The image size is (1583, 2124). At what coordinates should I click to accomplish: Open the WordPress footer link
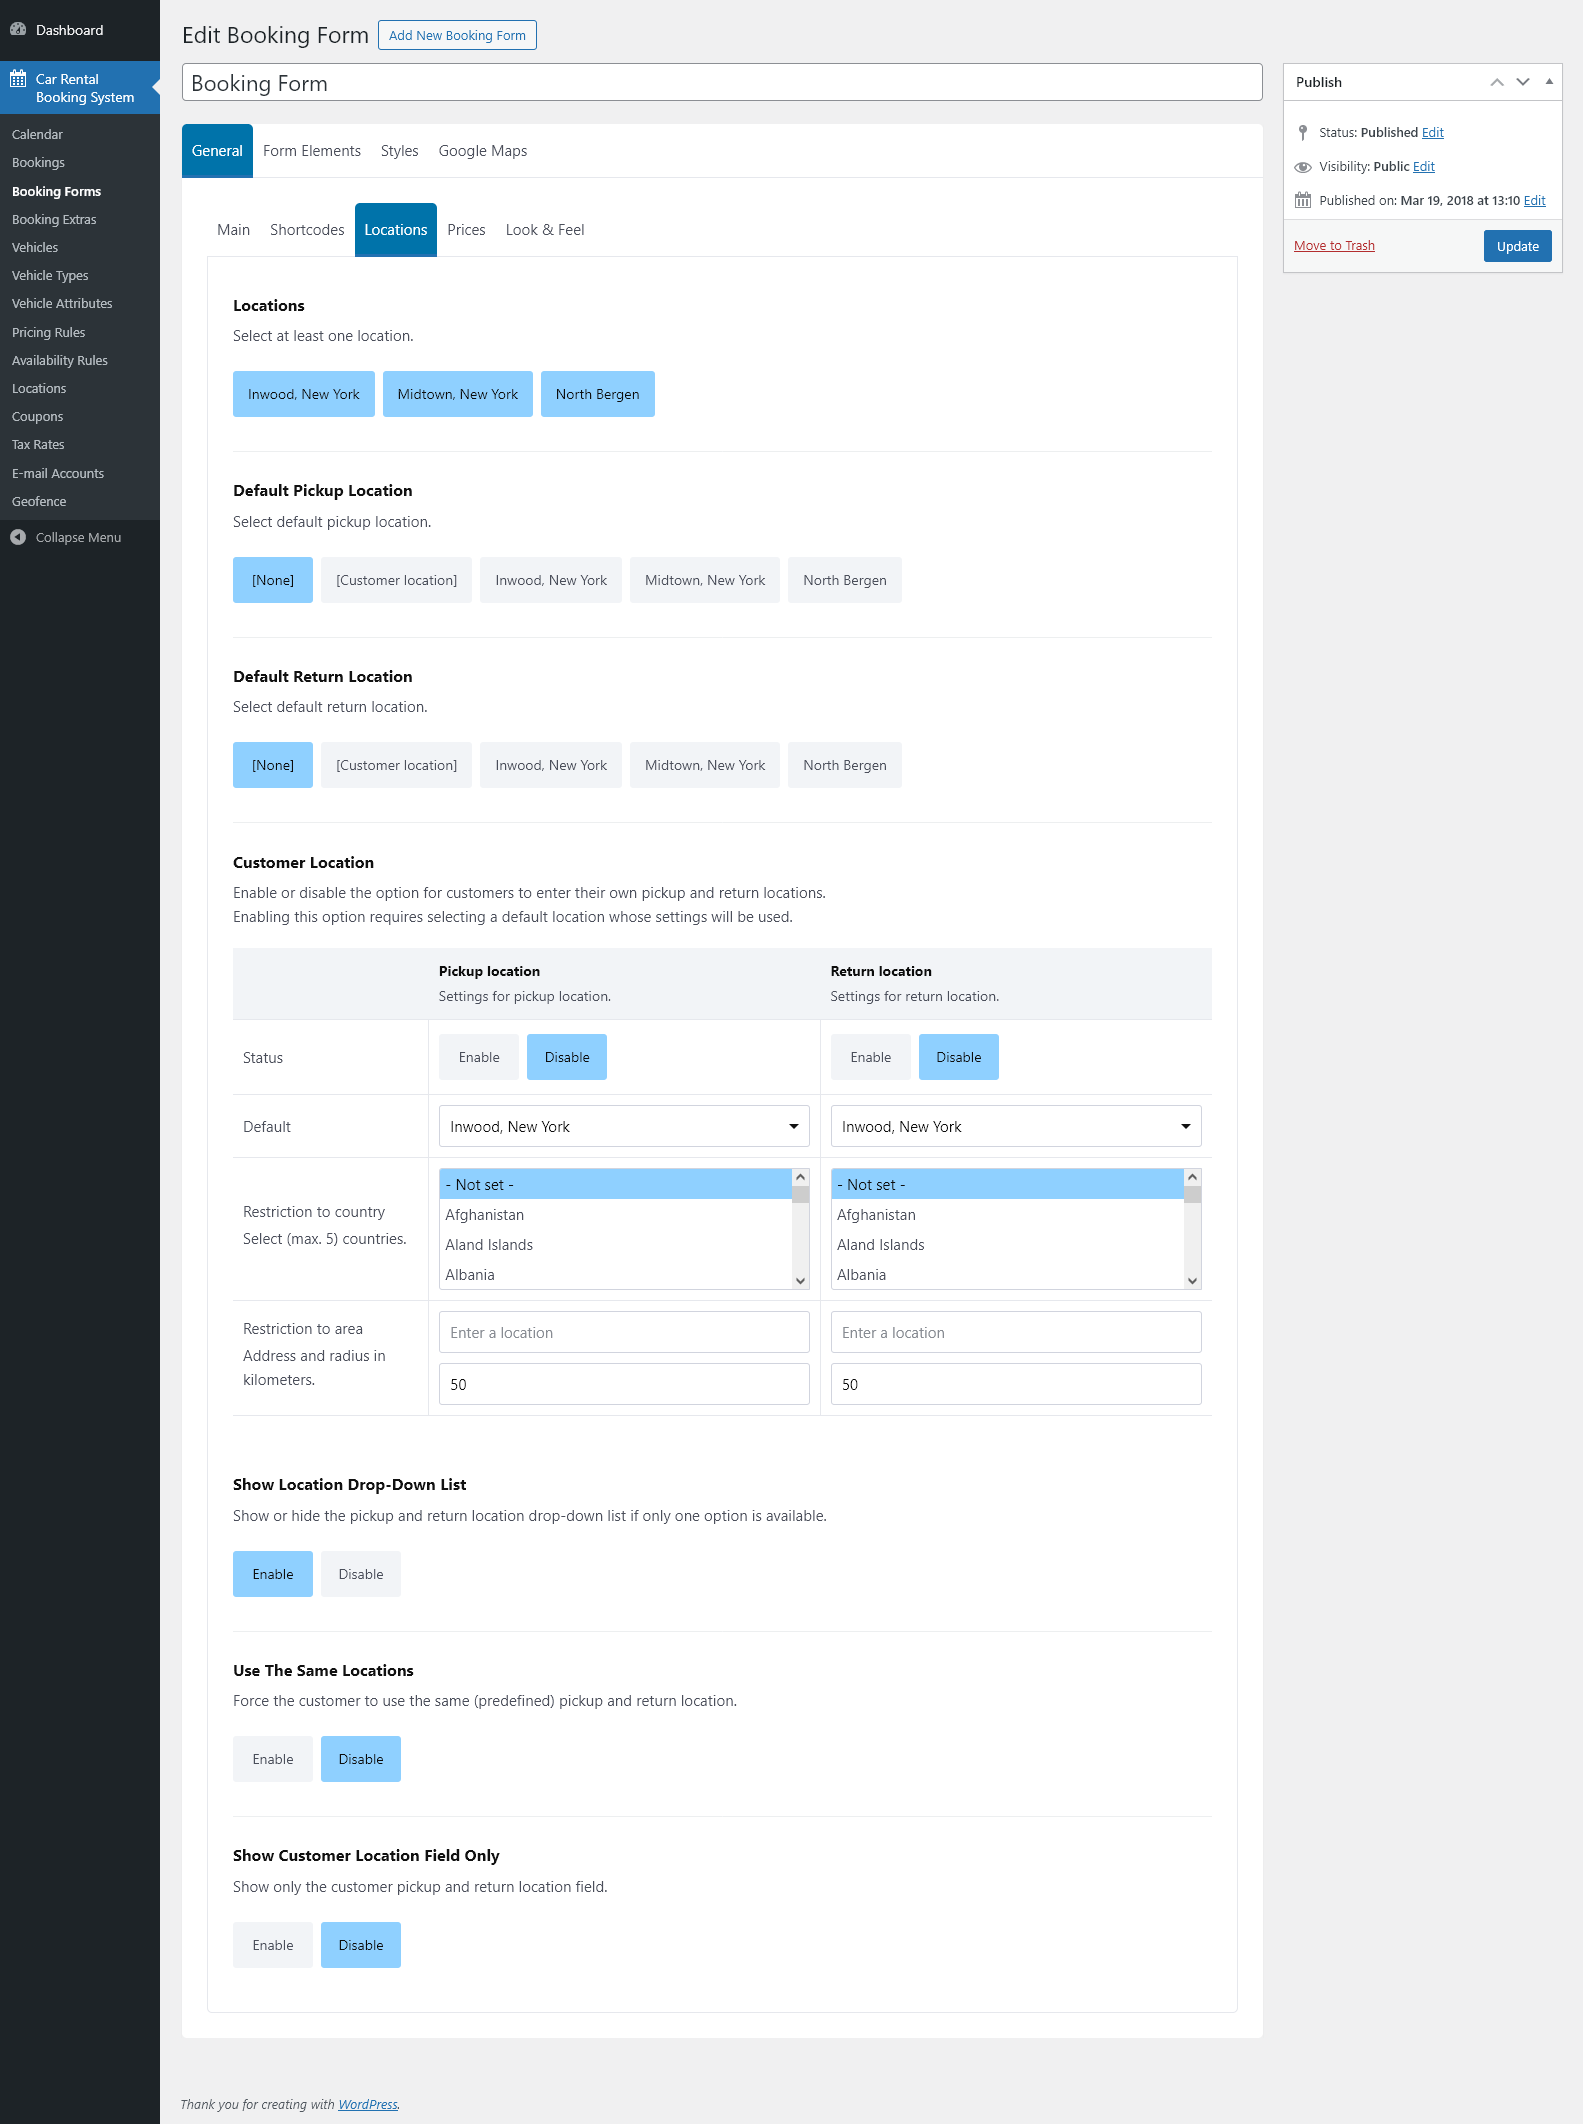point(368,2104)
